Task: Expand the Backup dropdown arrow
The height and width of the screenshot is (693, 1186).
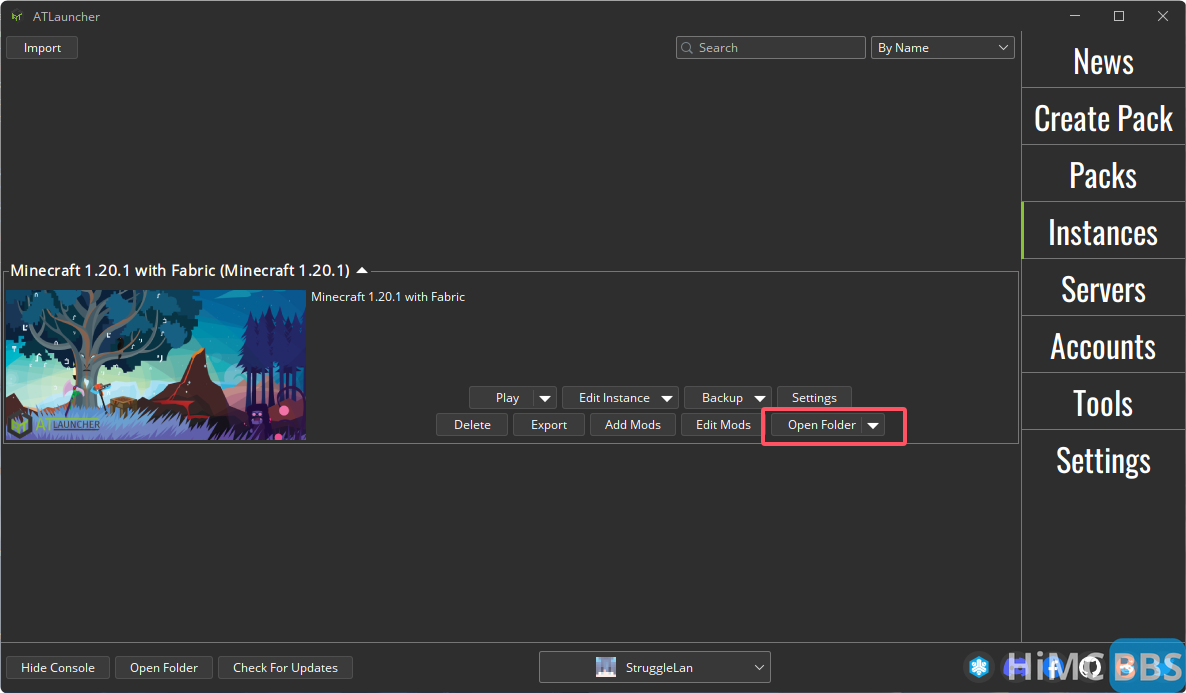Action: tap(760, 398)
